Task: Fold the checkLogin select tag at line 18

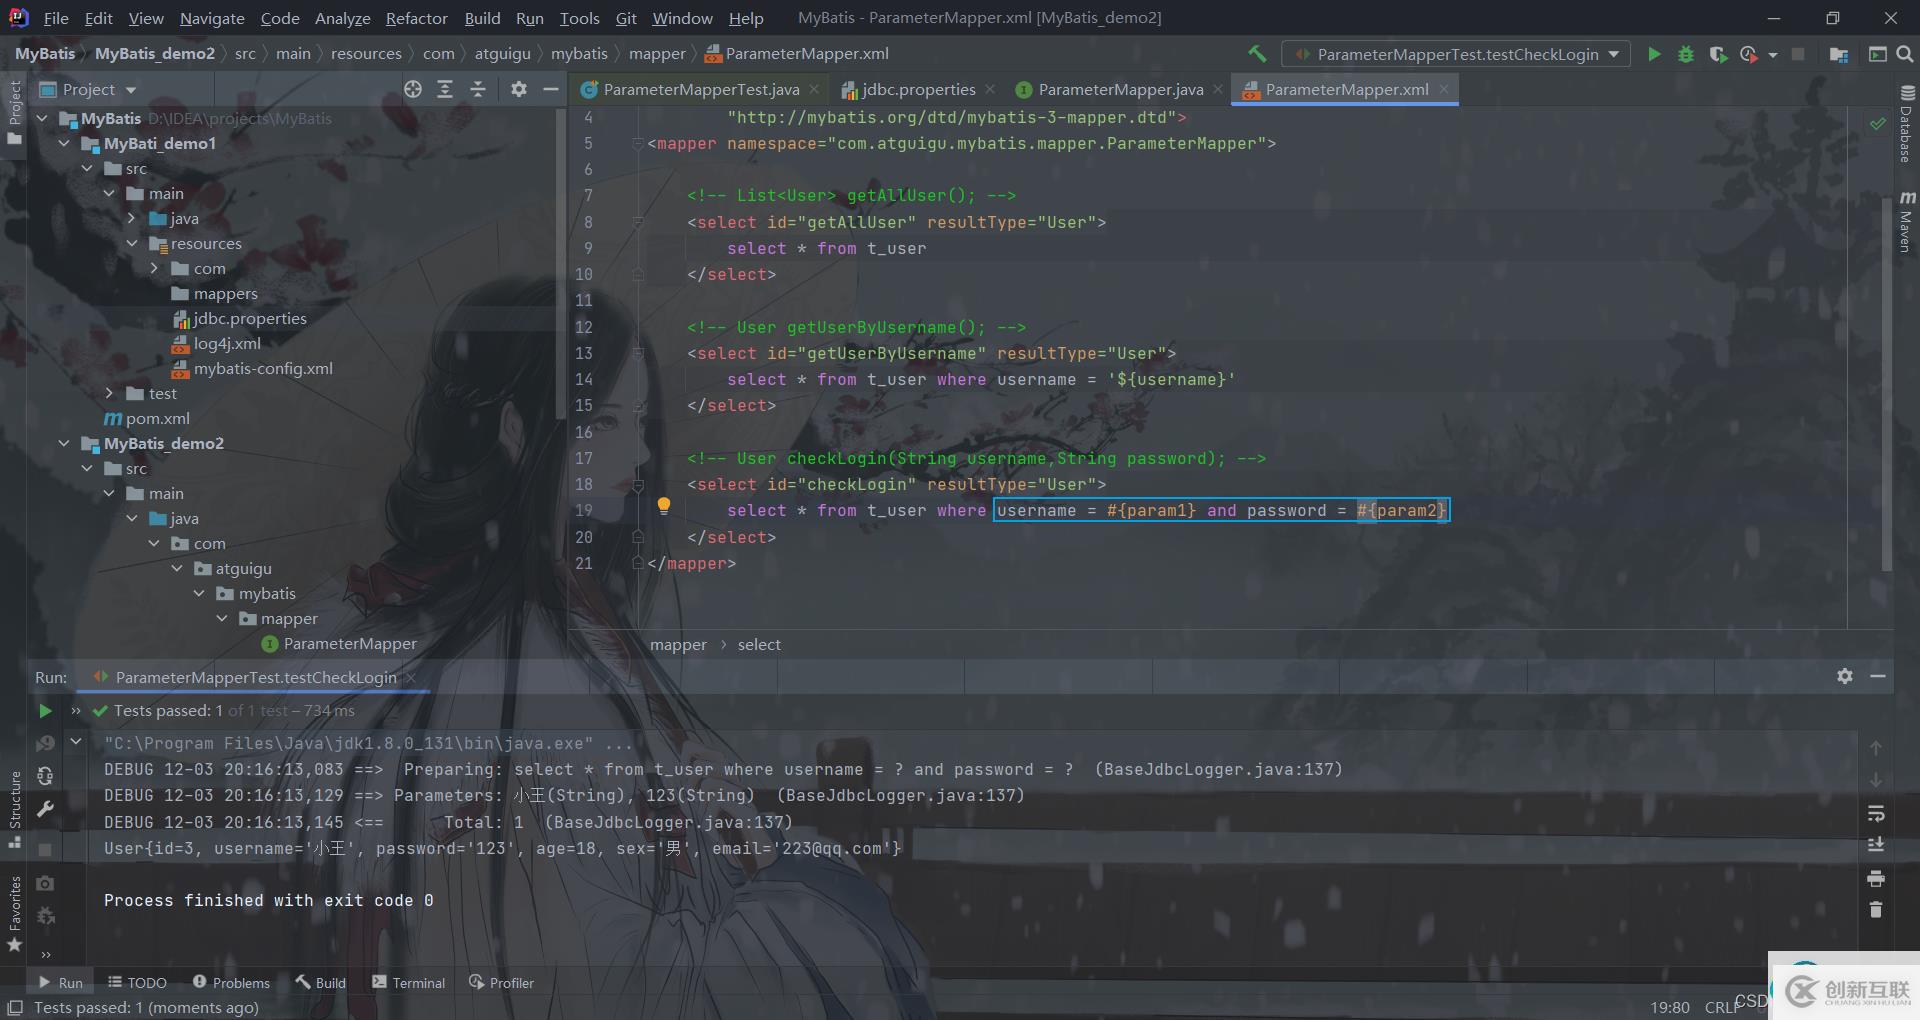Action: 638,485
